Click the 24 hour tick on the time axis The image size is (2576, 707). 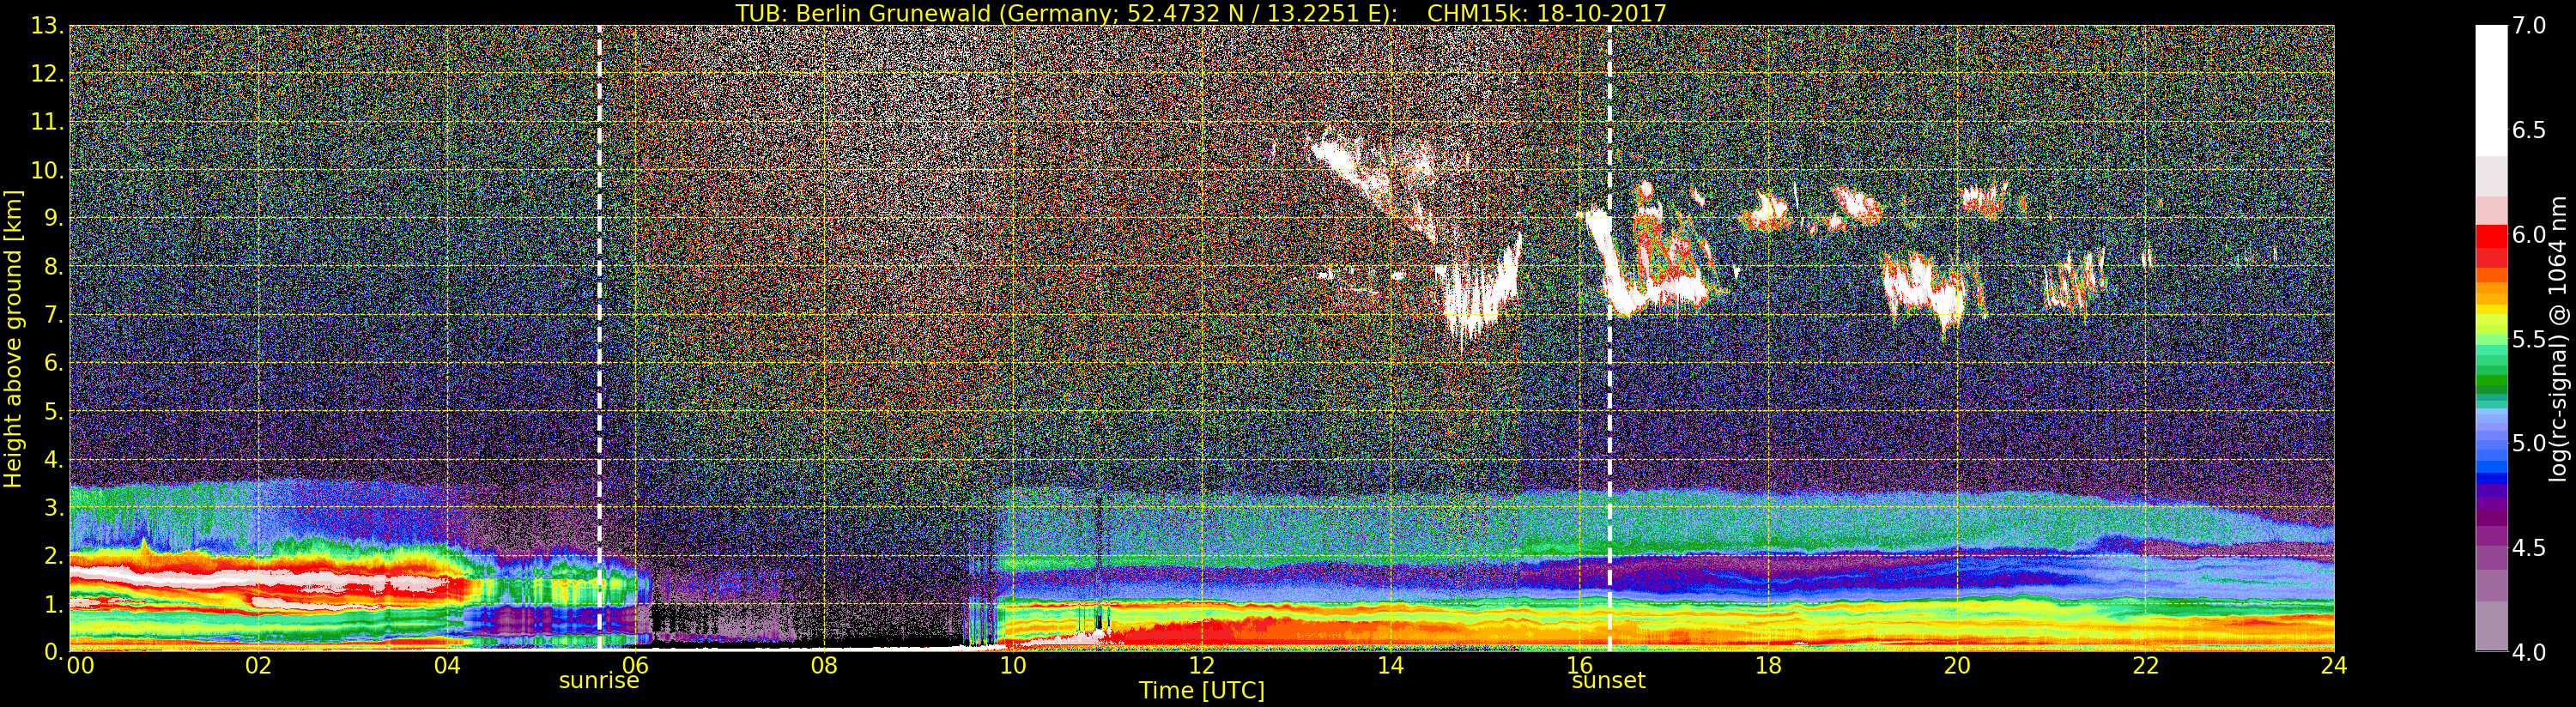(x=2333, y=666)
